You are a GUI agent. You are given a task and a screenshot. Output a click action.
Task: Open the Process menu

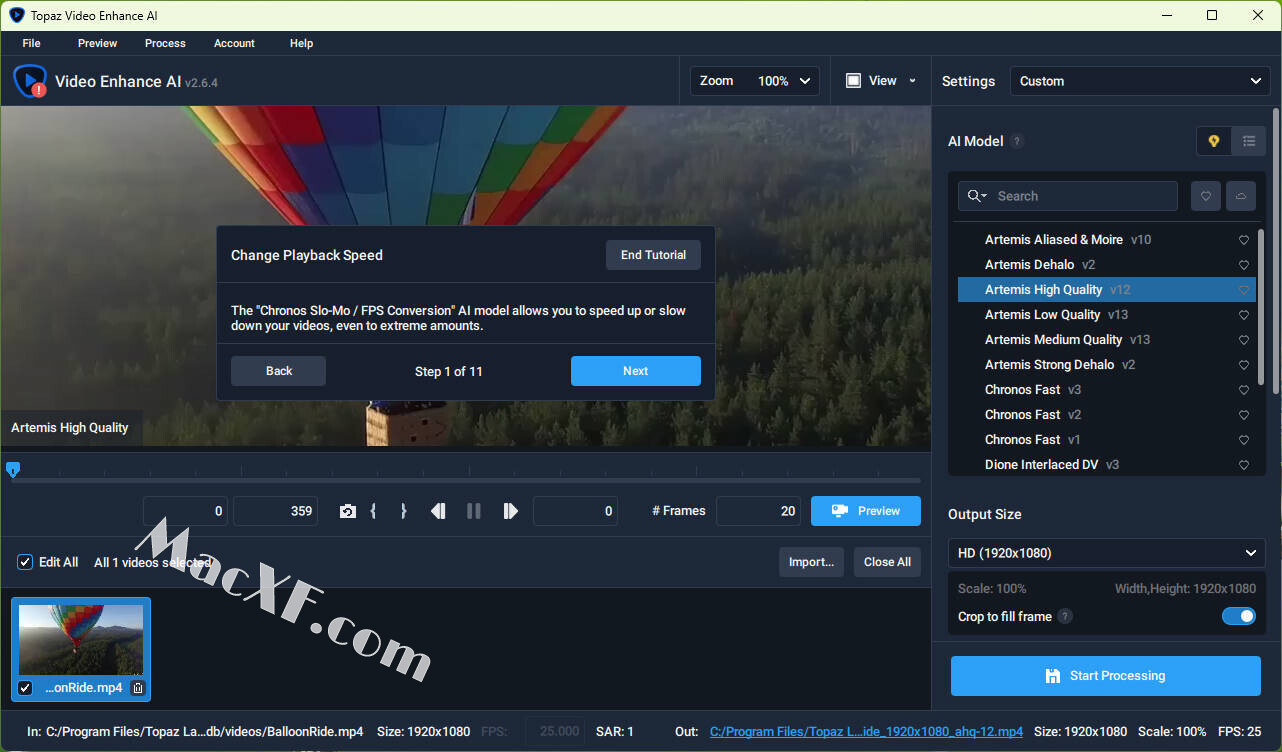(x=165, y=43)
